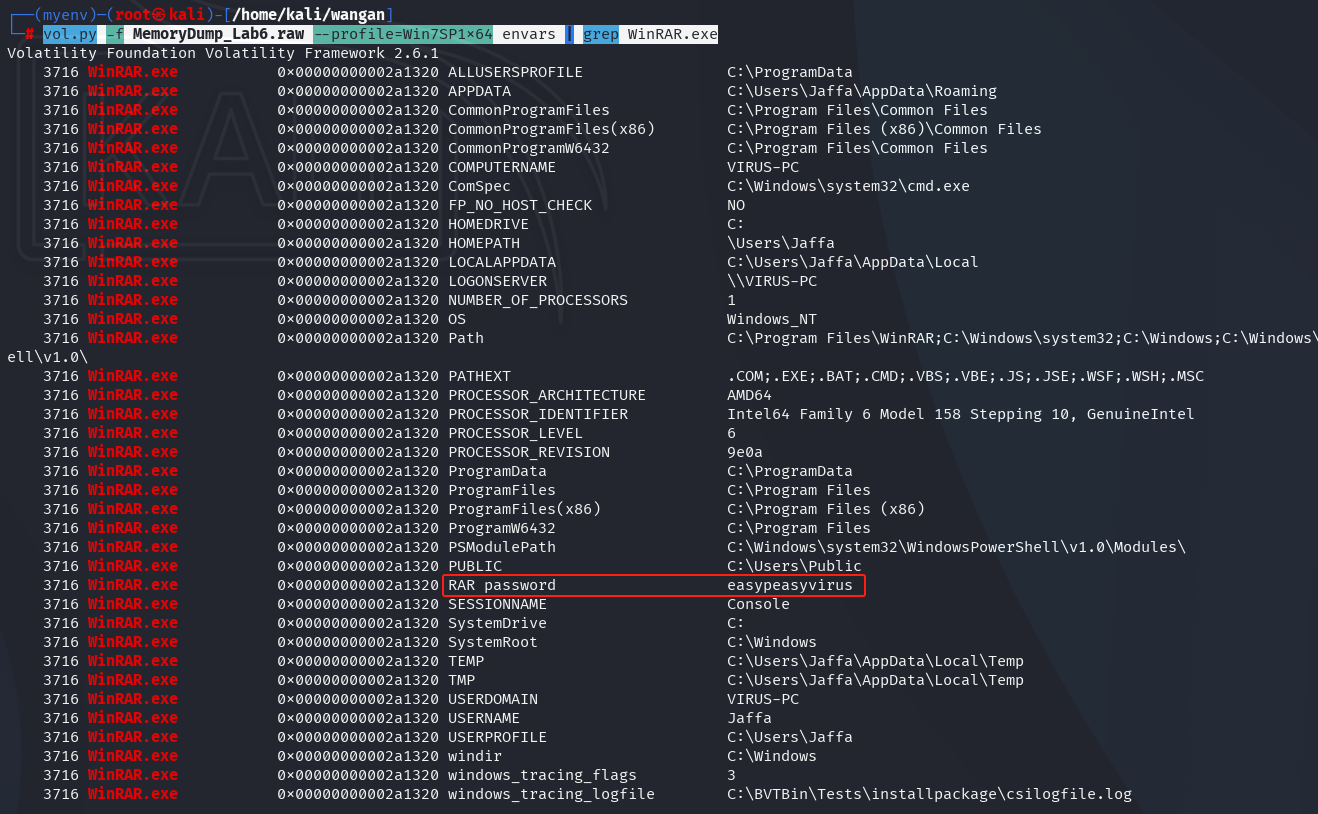The image size is (1318, 814).
Task: Click the --profile=Win7SP1x64 option
Action: click(x=403, y=34)
